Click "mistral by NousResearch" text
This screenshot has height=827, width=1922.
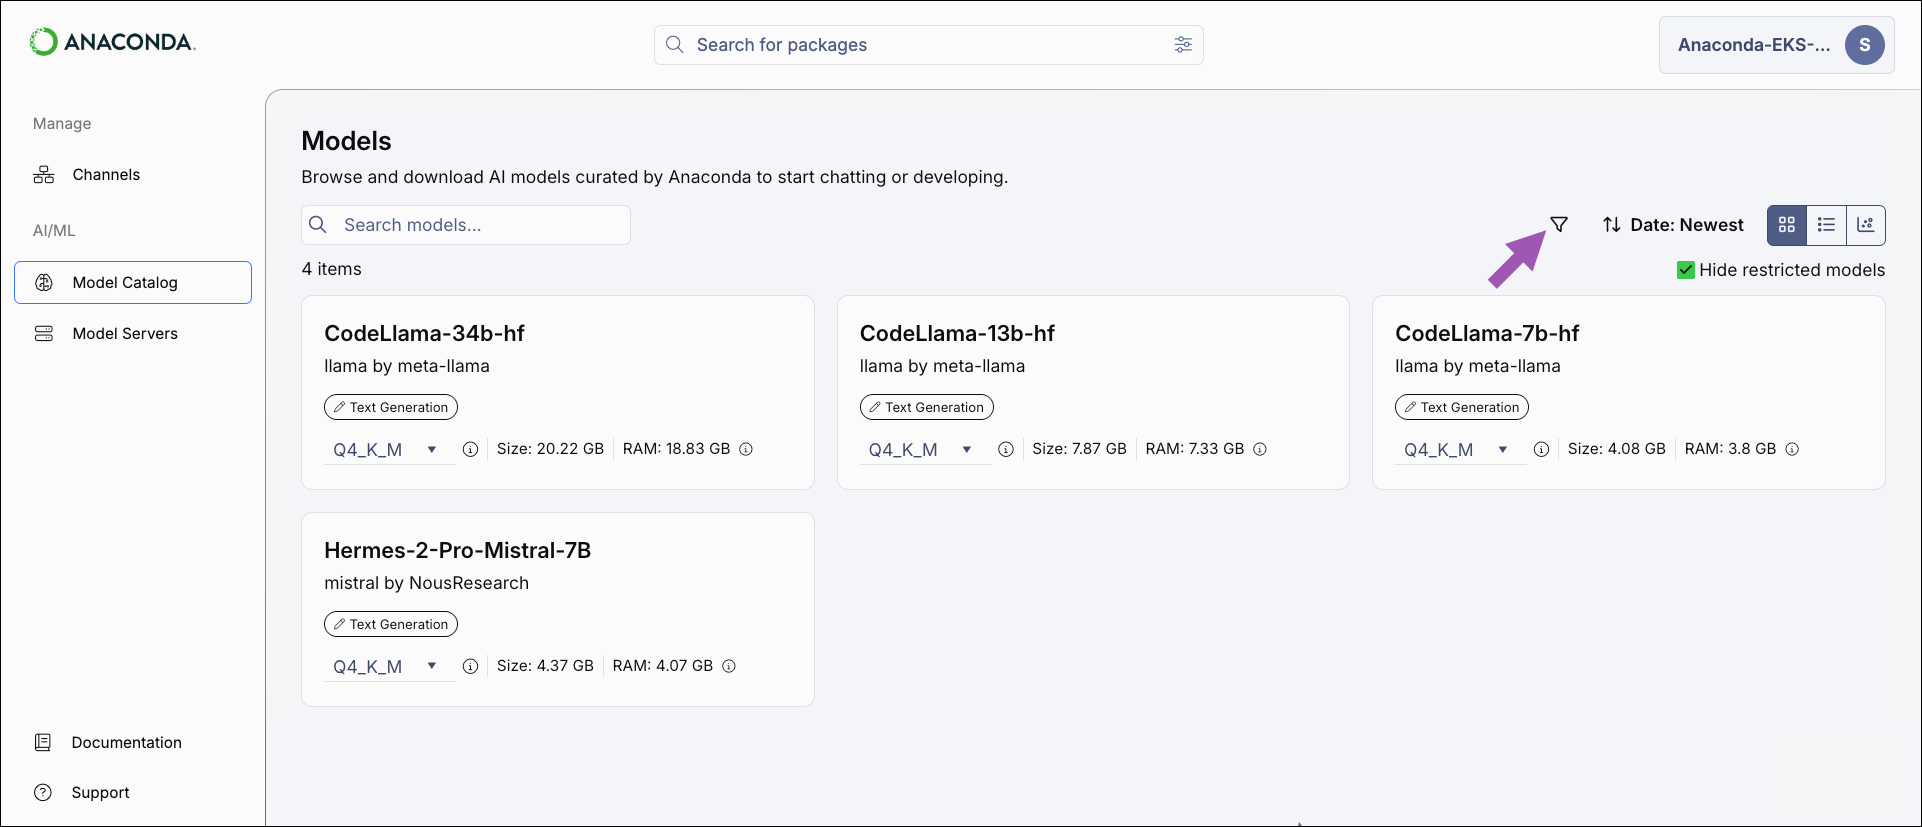[427, 583]
